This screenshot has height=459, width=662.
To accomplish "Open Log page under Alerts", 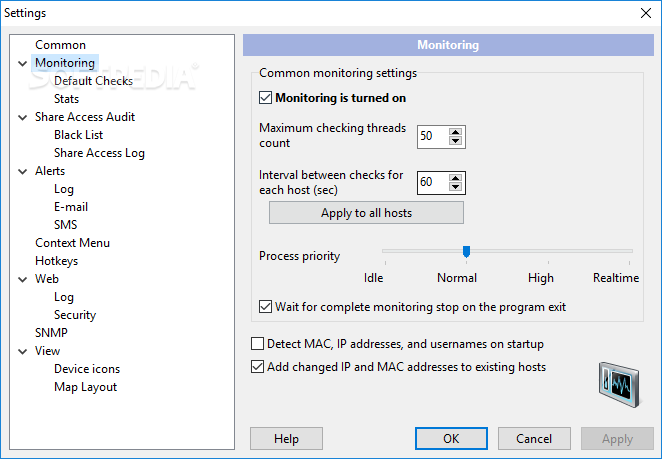I will pyautogui.click(x=64, y=189).
